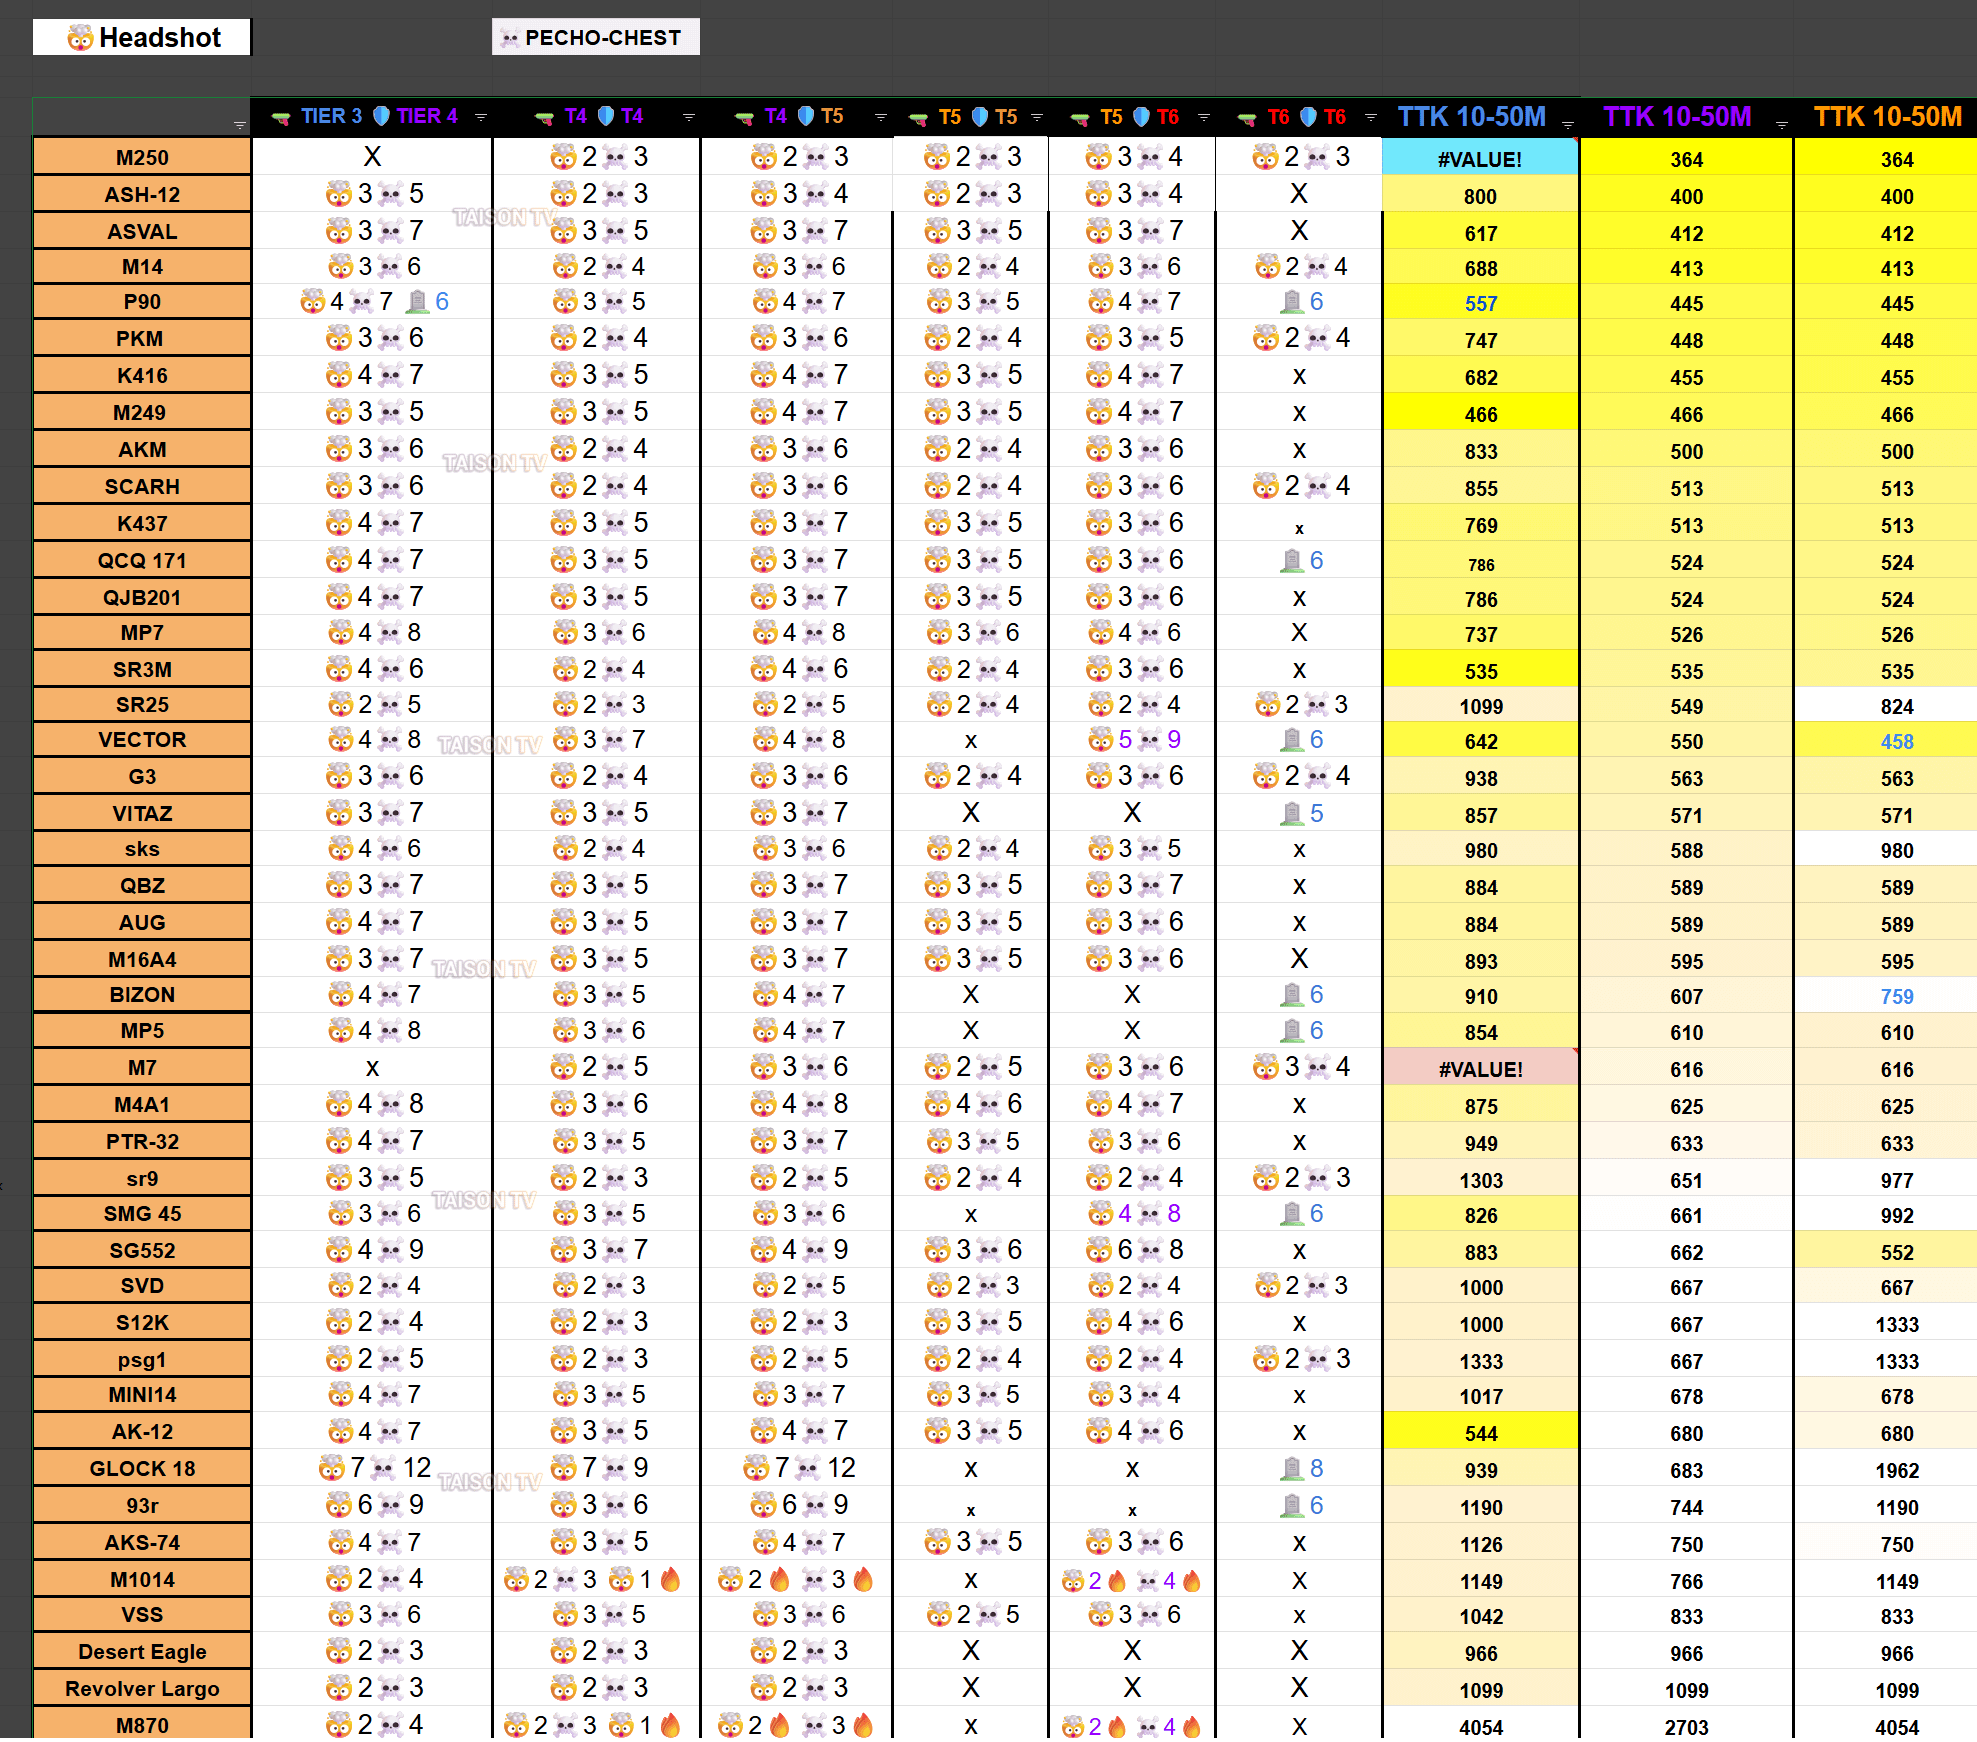Viewport: 1977px width, 1742px height.
Task: Open the purple TTK 10-50M filter dropdown
Action: 1781,125
